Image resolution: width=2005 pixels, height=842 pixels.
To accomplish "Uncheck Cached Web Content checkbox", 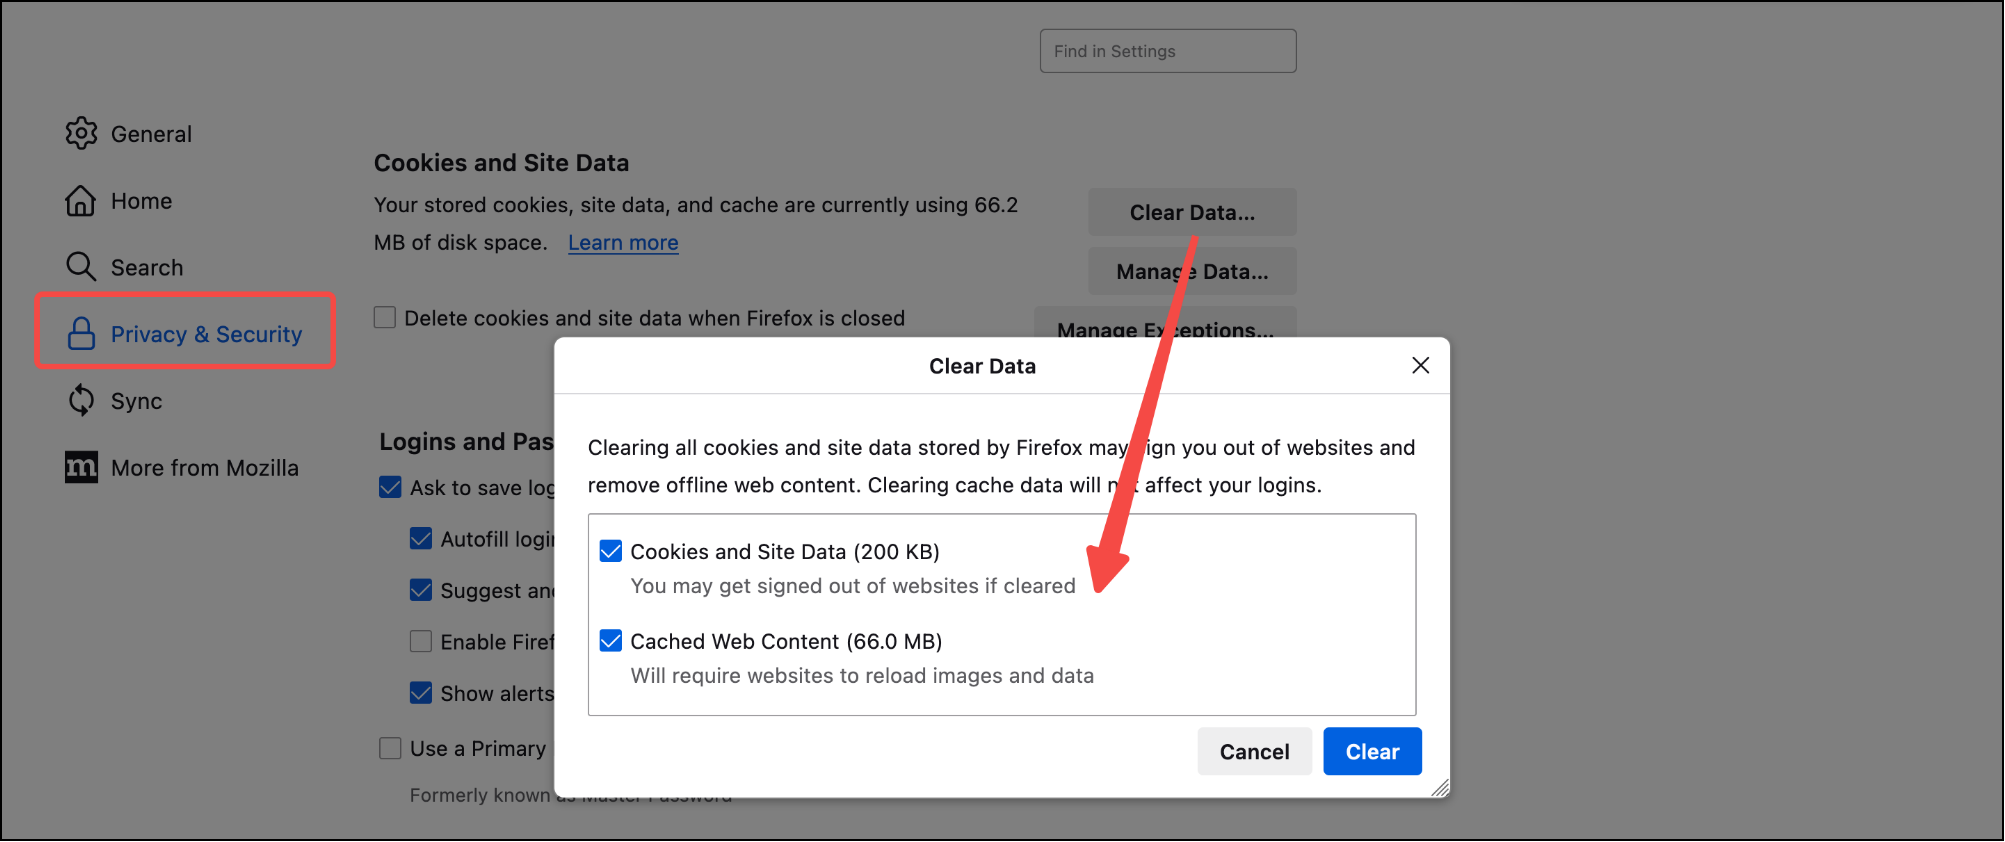I will [x=611, y=641].
